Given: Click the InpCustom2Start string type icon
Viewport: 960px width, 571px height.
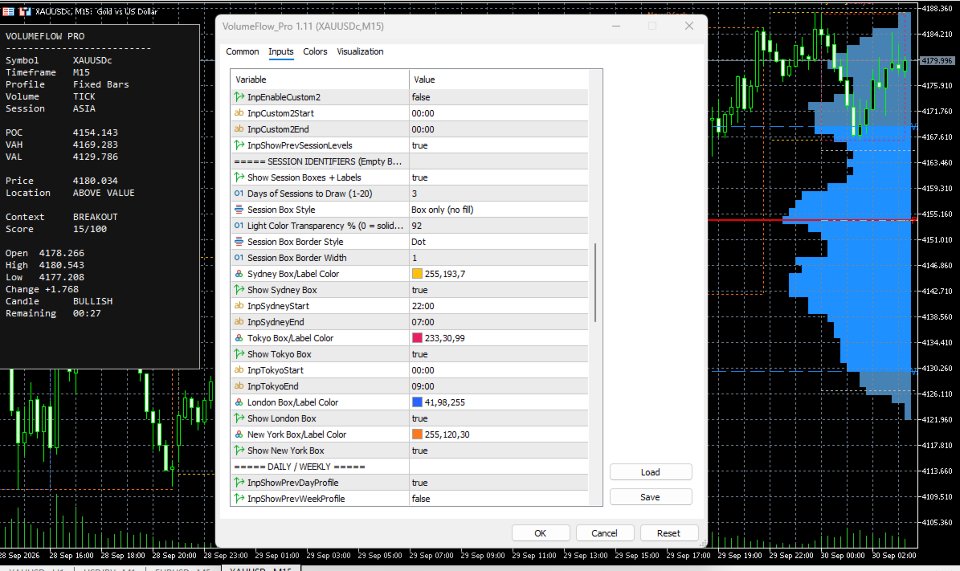Looking at the screenshot, I should [239, 113].
